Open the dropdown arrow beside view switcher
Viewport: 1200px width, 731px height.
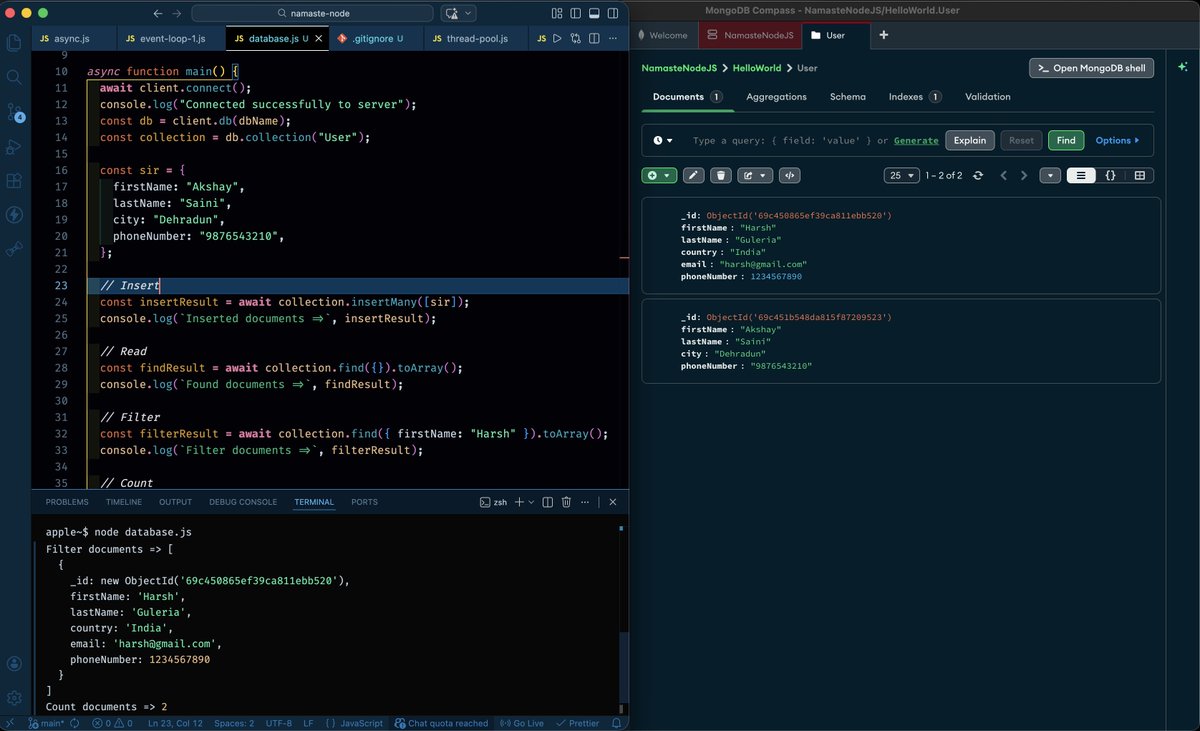(x=1049, y=175)
